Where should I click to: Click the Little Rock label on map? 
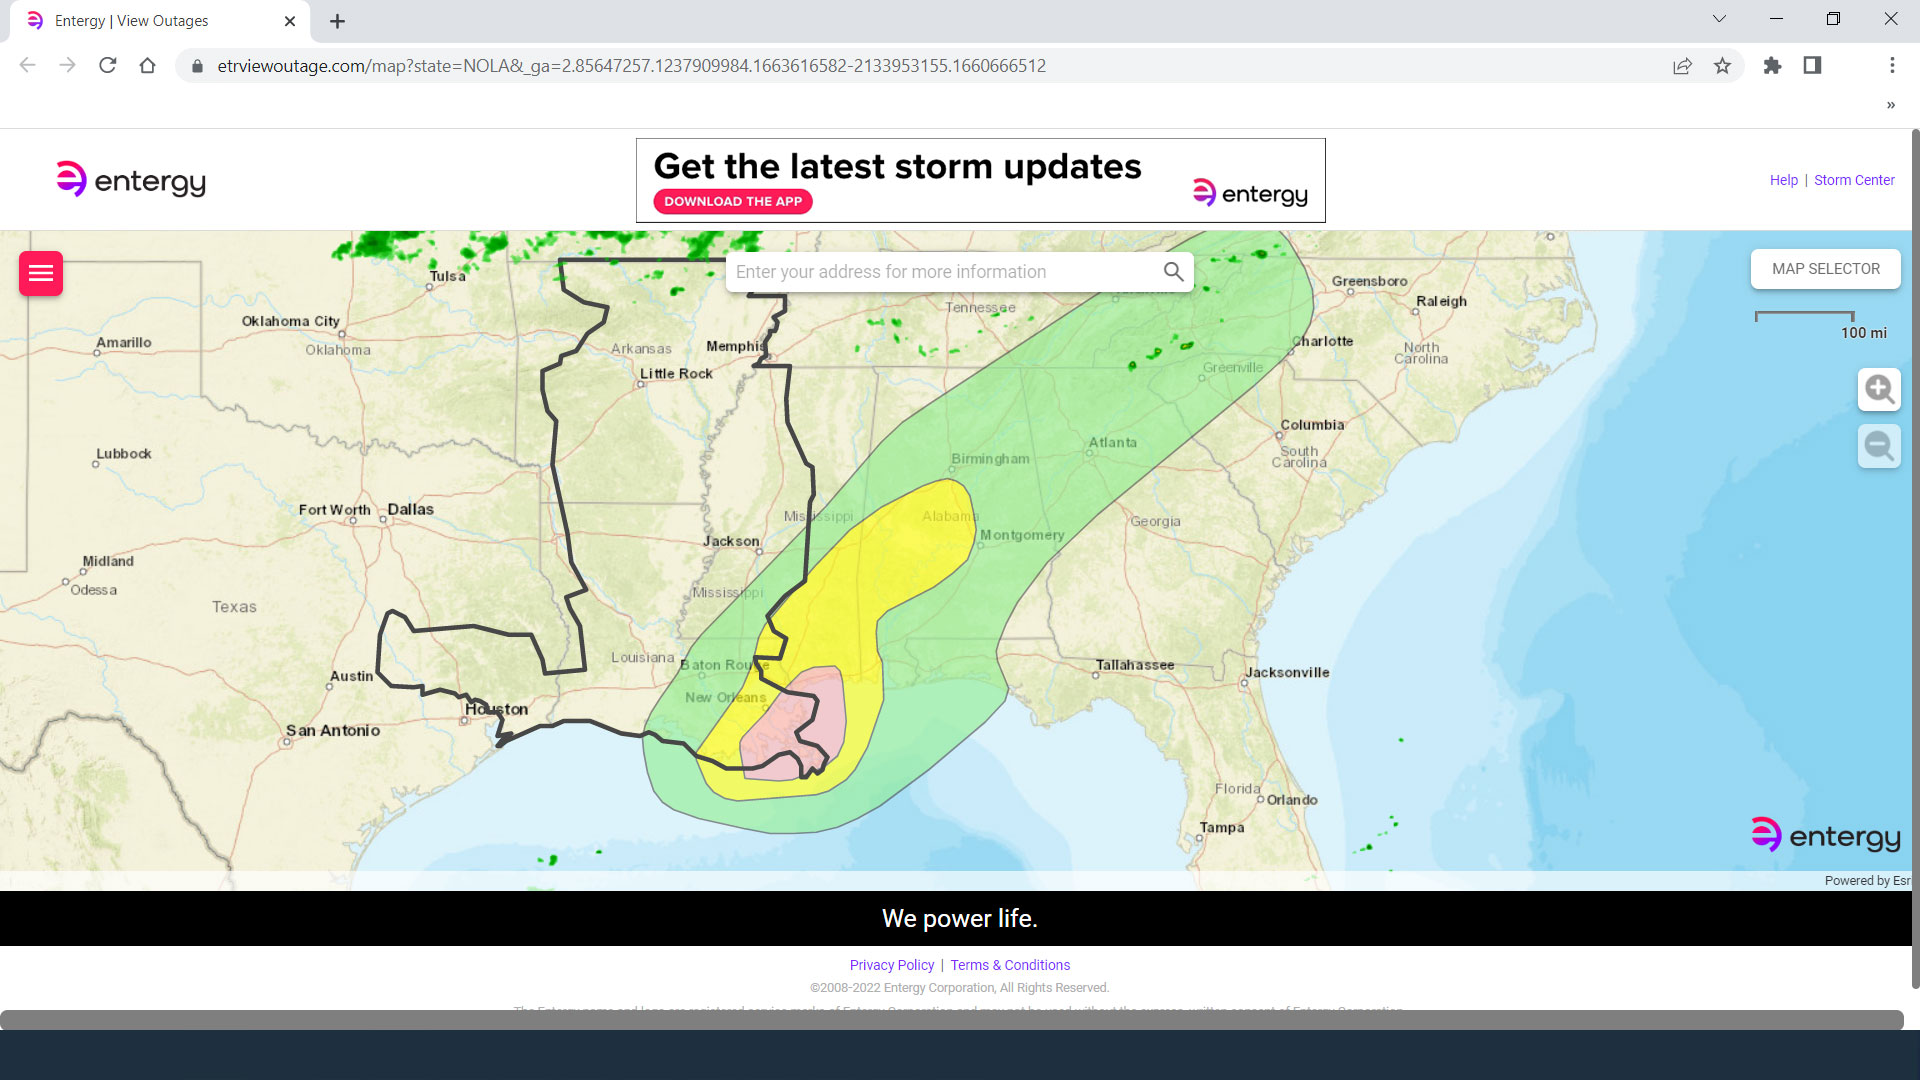click(676, 373)
